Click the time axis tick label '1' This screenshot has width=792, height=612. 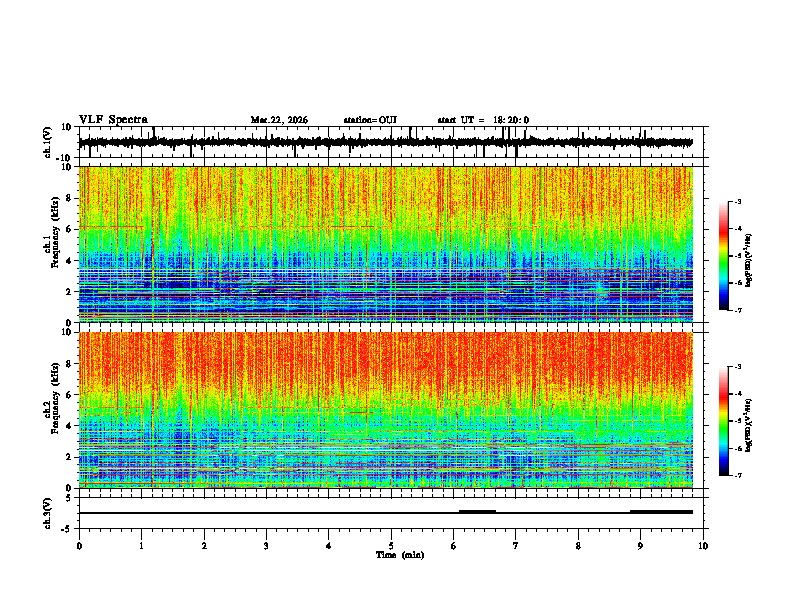coord(141,546)
